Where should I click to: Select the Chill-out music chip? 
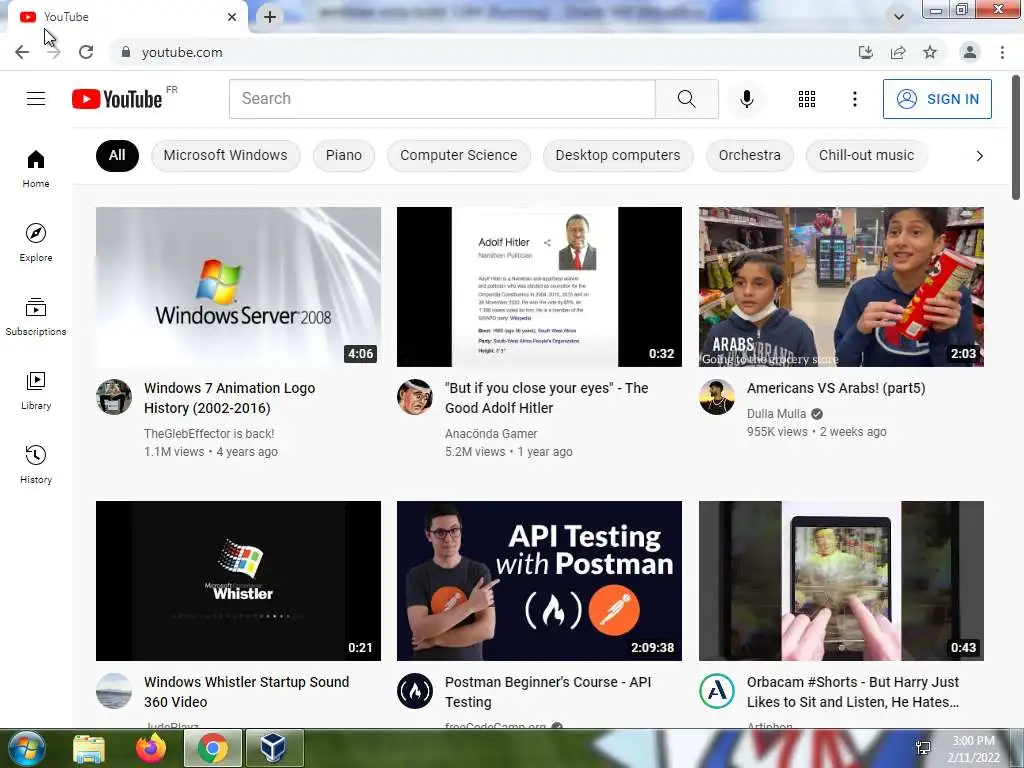click(x=866, y=155)
